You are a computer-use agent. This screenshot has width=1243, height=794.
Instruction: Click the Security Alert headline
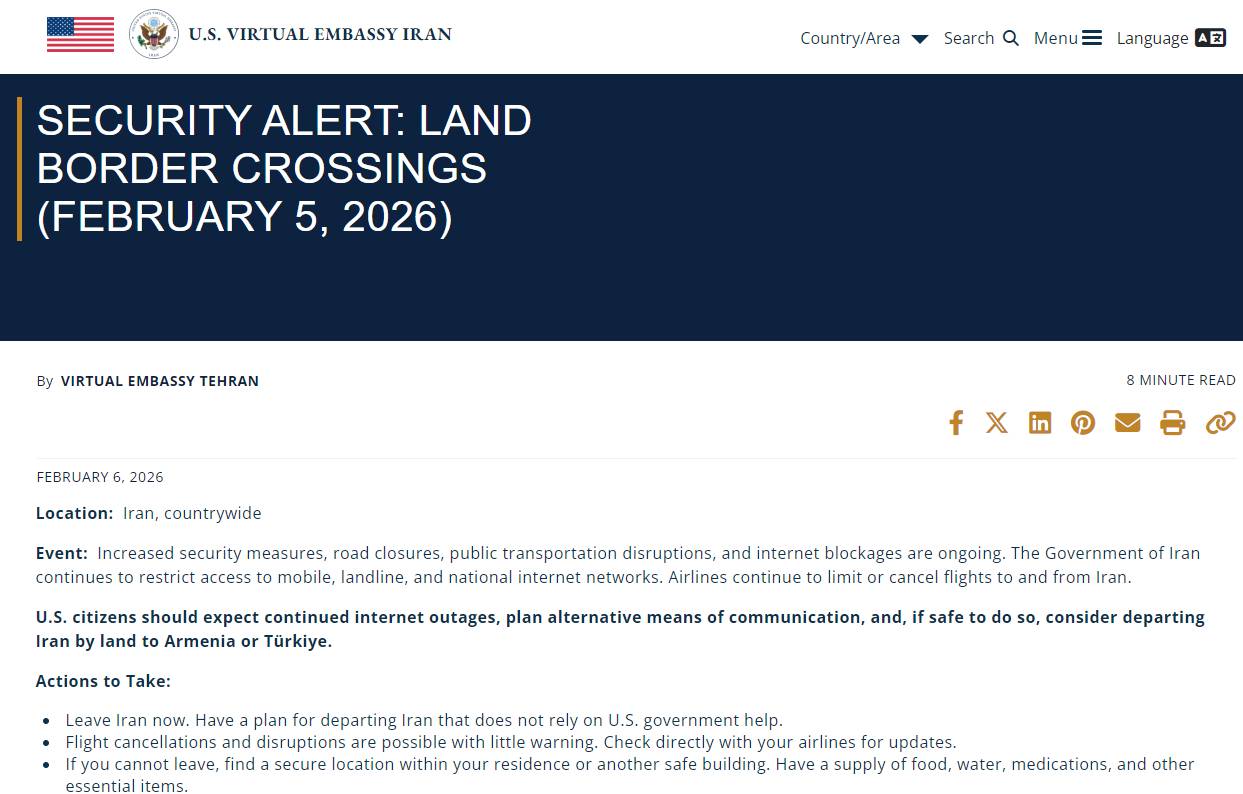284,168
